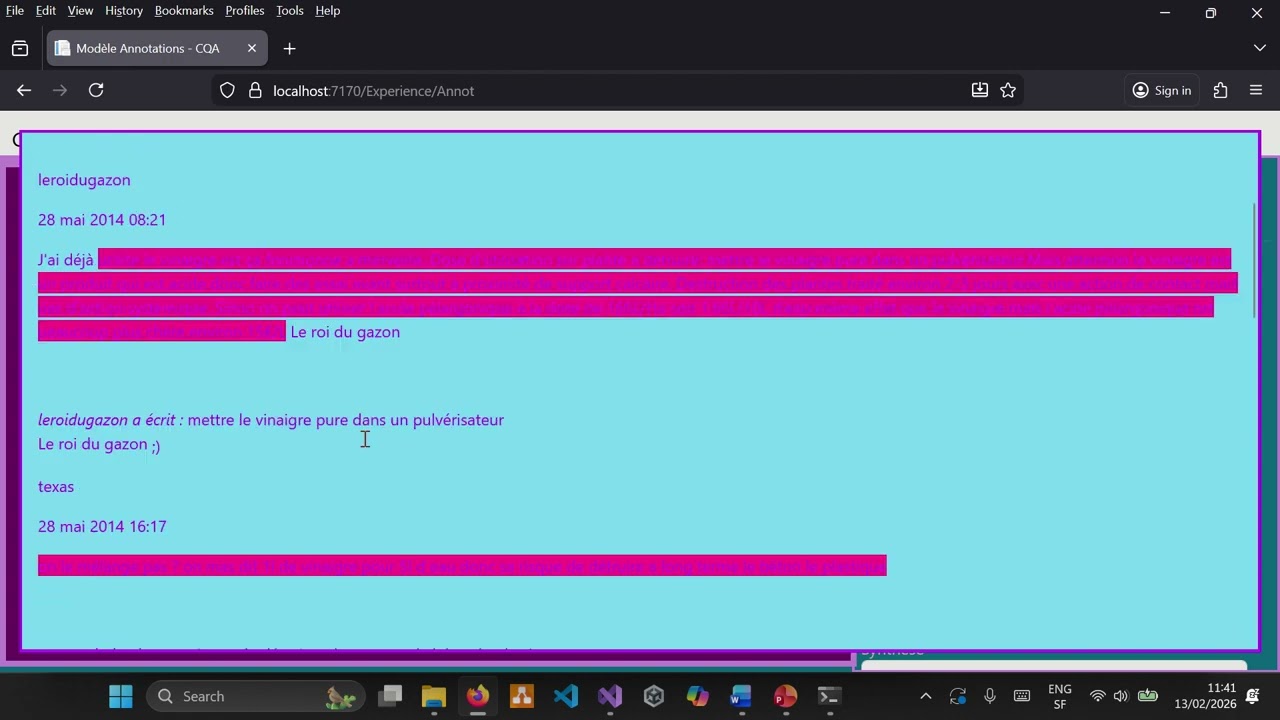Reload the page with the refresh icon

[x=96, y=90]
